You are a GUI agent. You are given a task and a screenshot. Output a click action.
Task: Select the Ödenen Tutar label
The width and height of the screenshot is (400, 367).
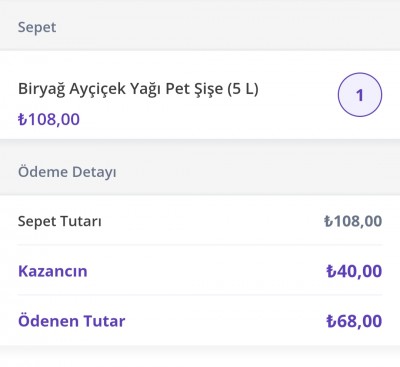point(72,321)
